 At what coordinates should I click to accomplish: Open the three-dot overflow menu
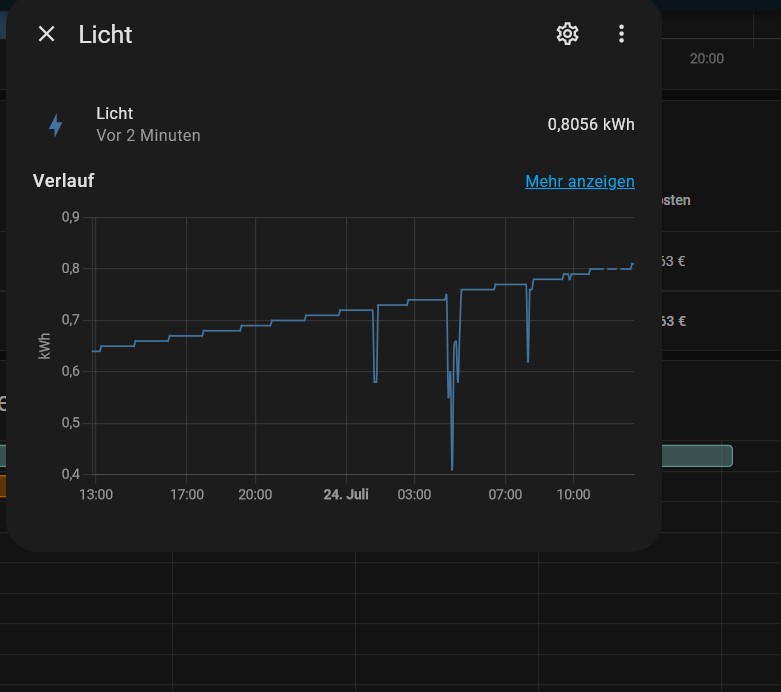[x=621, y=34]
